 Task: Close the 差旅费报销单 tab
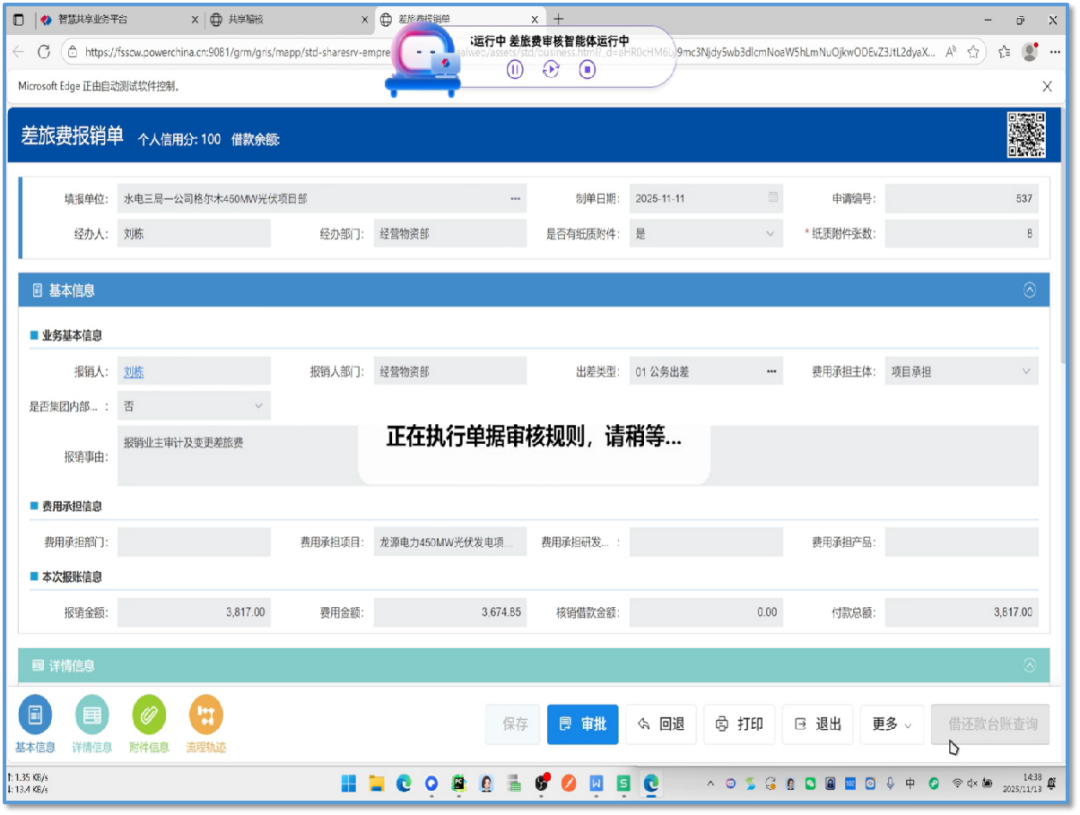tap(534, 19)
